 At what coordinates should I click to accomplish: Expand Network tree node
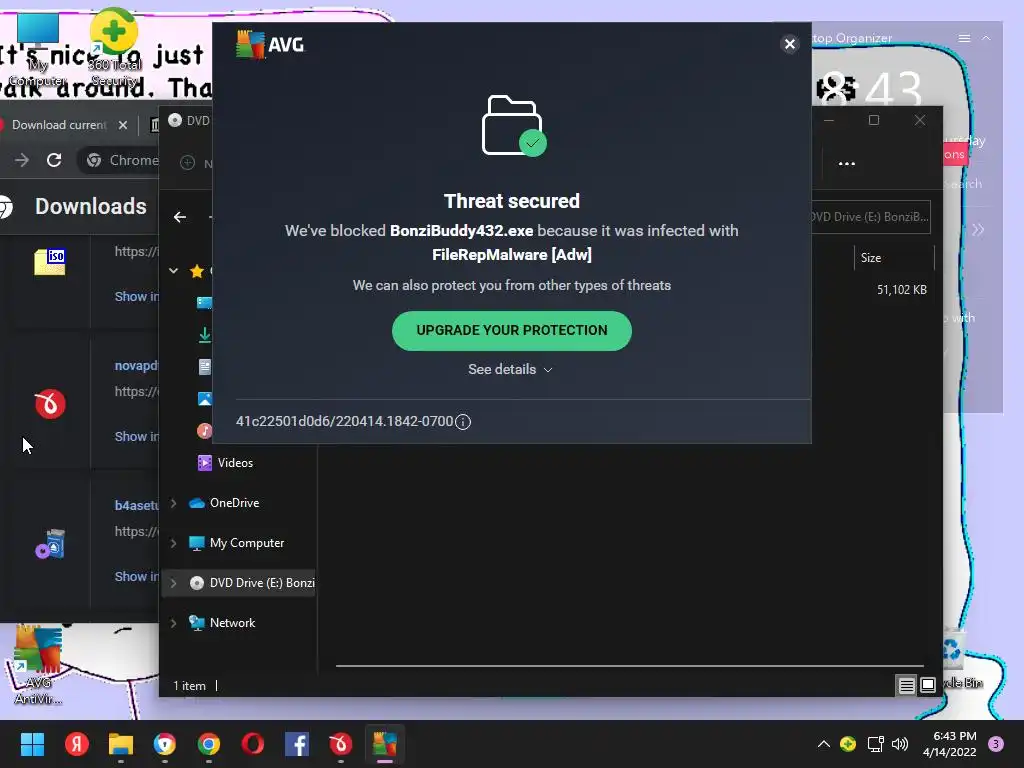pyautogui.click(x=173, y=623)
